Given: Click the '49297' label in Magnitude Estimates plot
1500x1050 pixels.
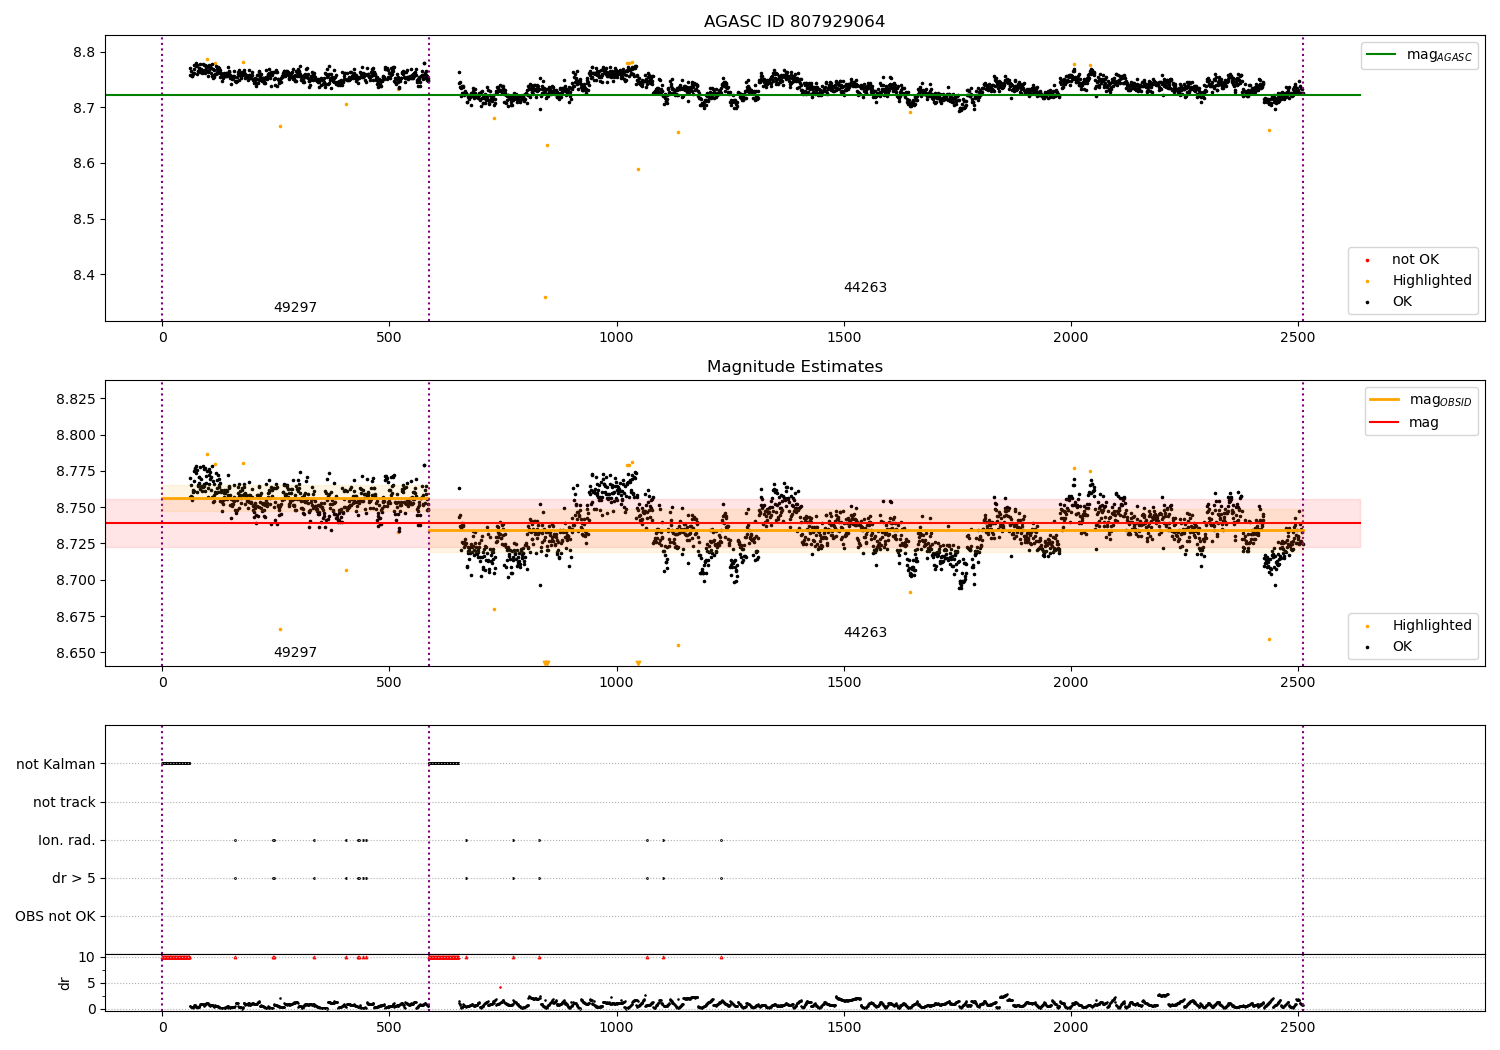Looking at the screenshot, I should tap(295, 653).
